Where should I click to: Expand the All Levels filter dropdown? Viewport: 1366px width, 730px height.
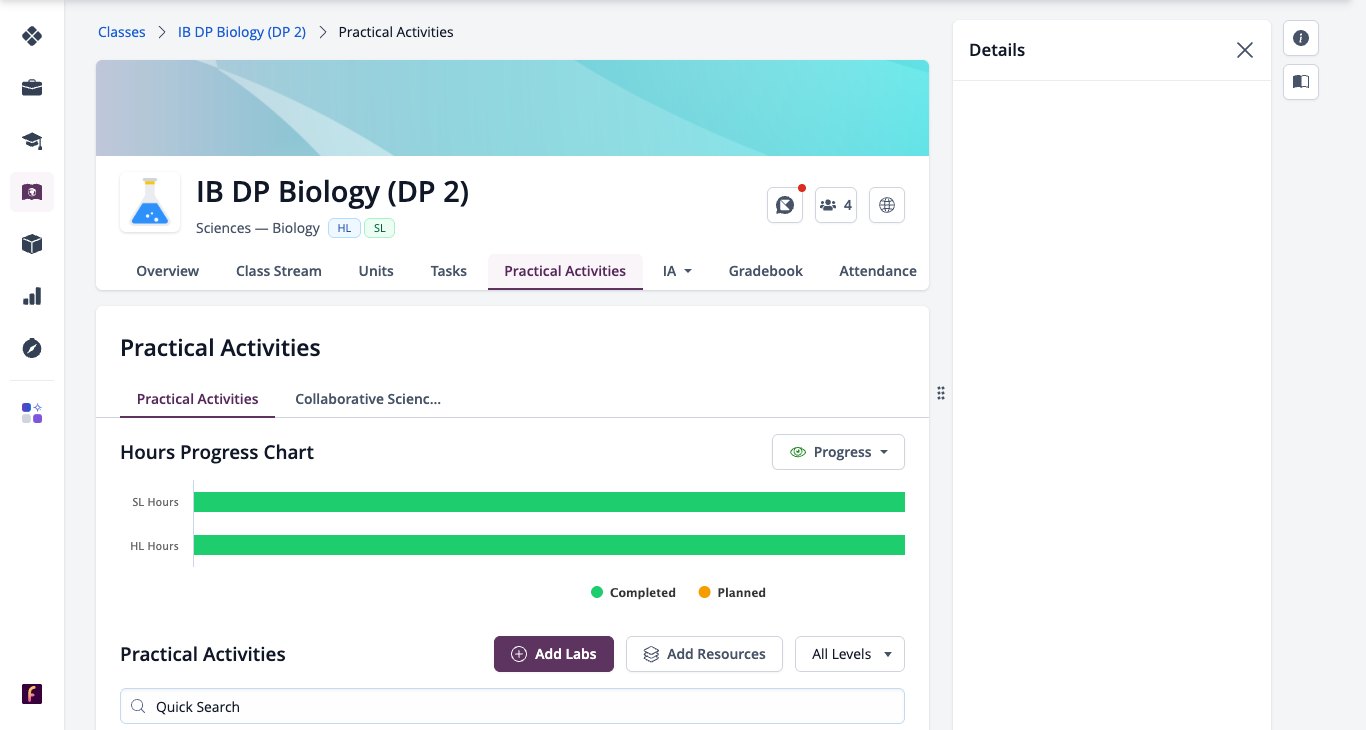point(850,654)
